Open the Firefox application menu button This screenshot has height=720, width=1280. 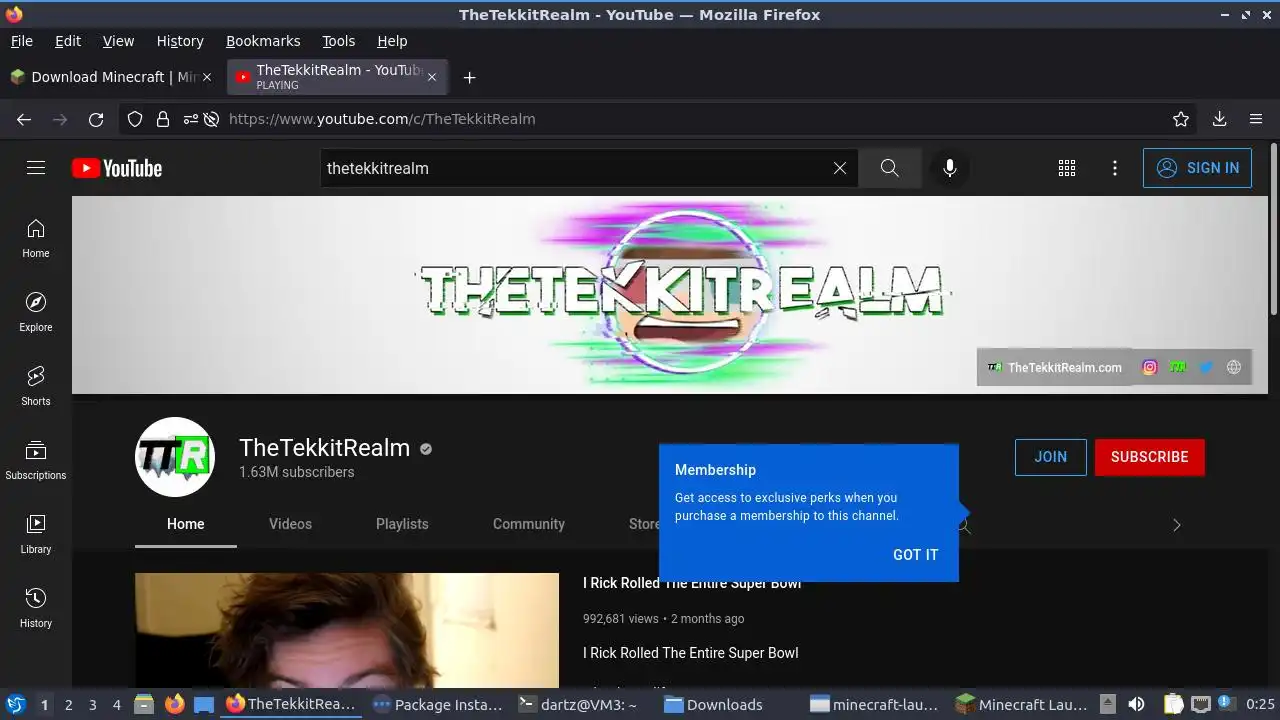pyautogui.click(x=1256, y=119)
